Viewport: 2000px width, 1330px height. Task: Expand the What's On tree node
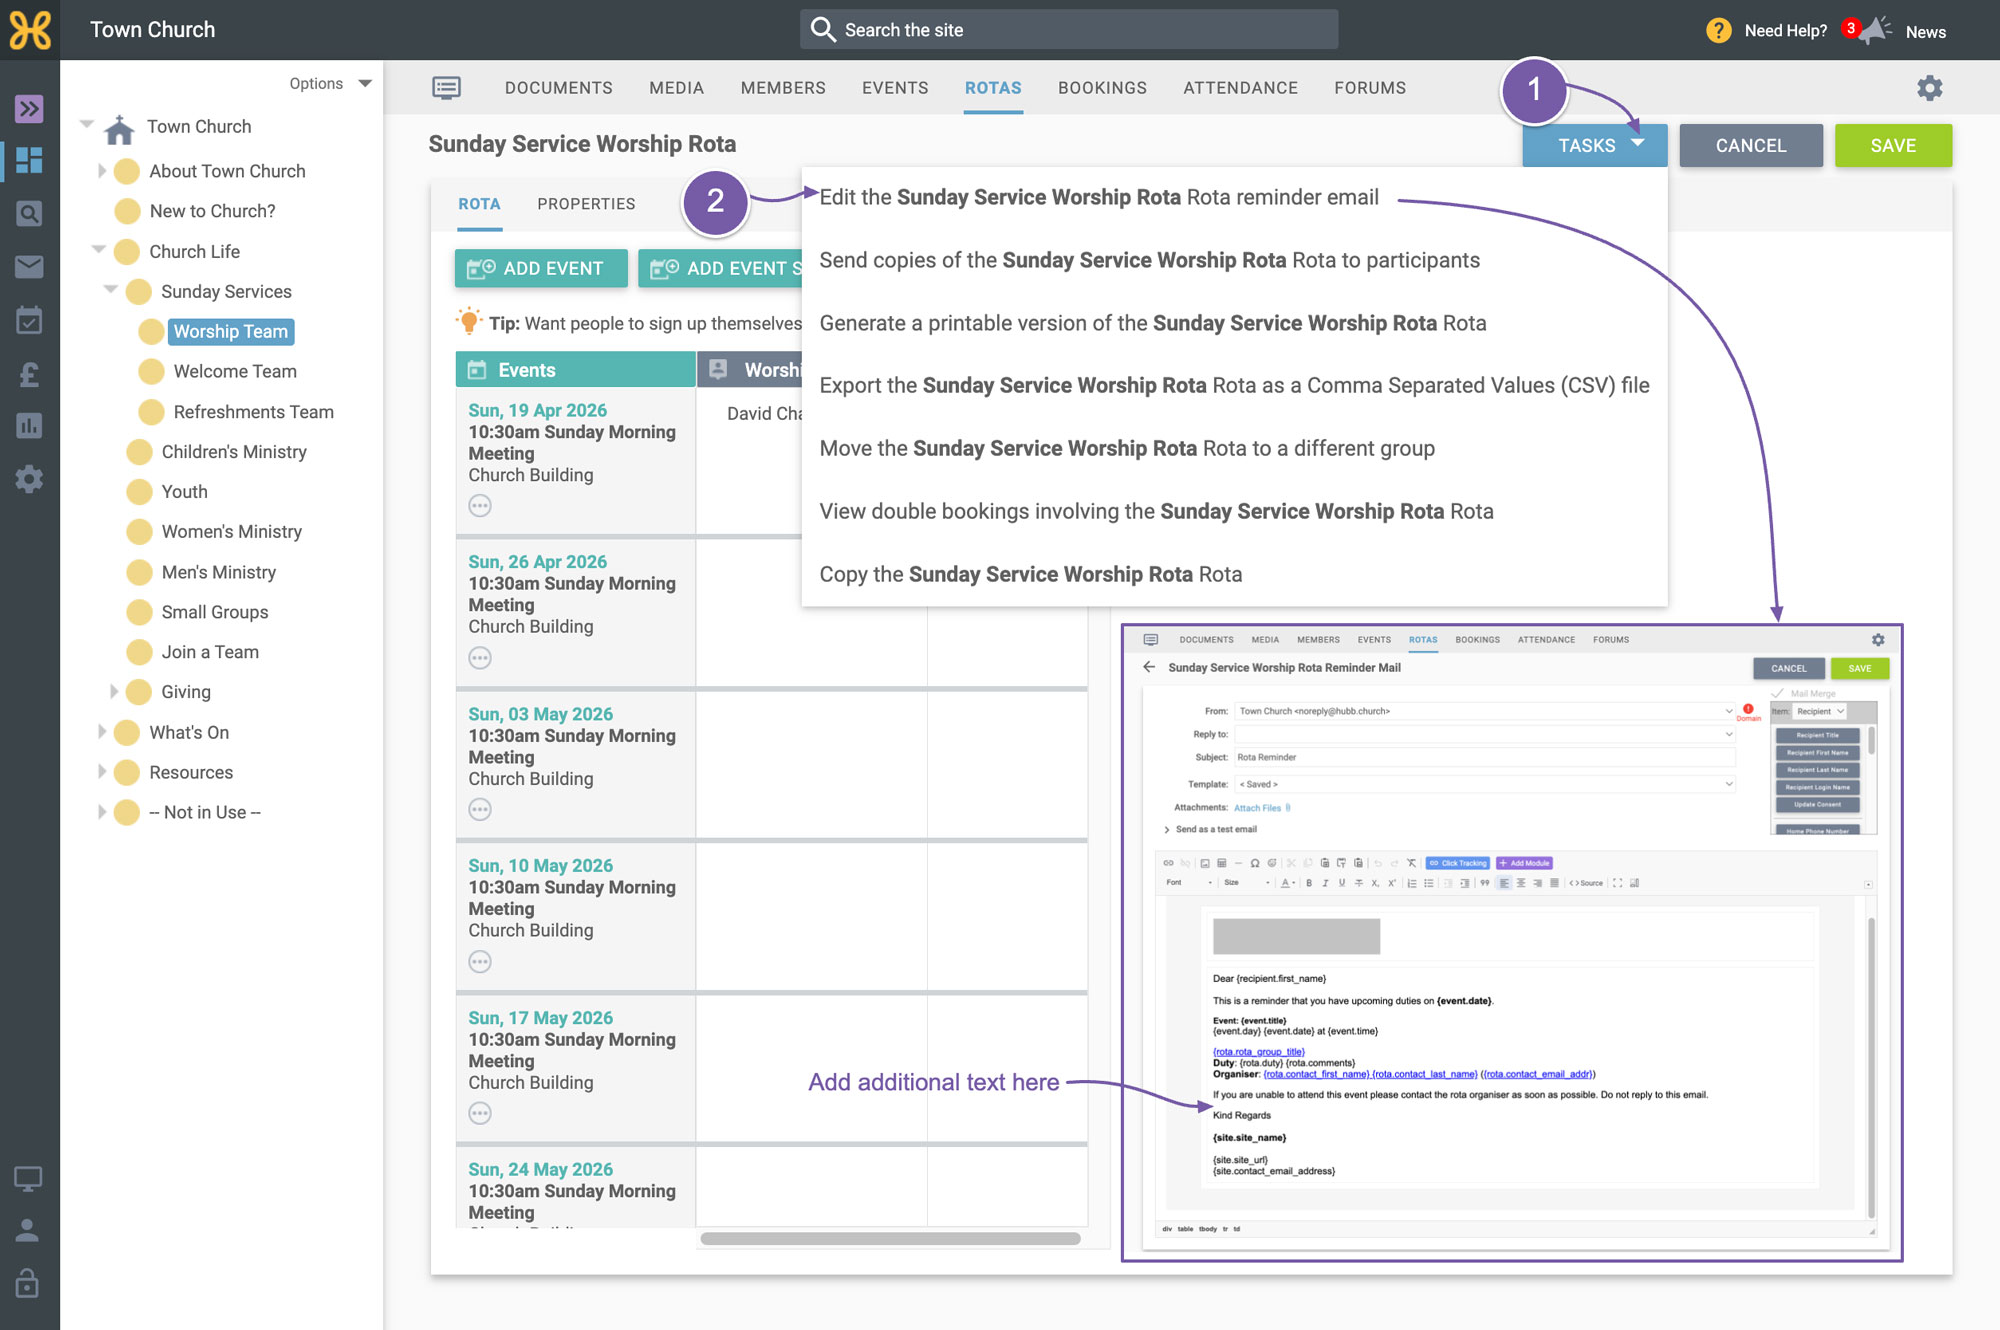pos(101,732)
